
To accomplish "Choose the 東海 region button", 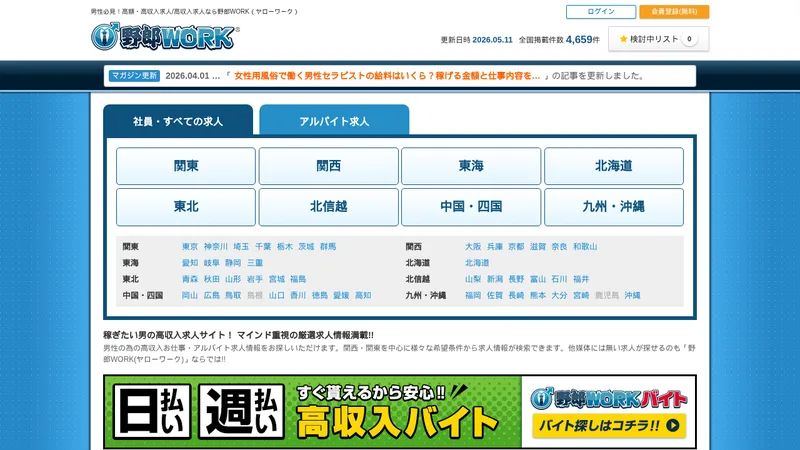I will tap(471, 166).
